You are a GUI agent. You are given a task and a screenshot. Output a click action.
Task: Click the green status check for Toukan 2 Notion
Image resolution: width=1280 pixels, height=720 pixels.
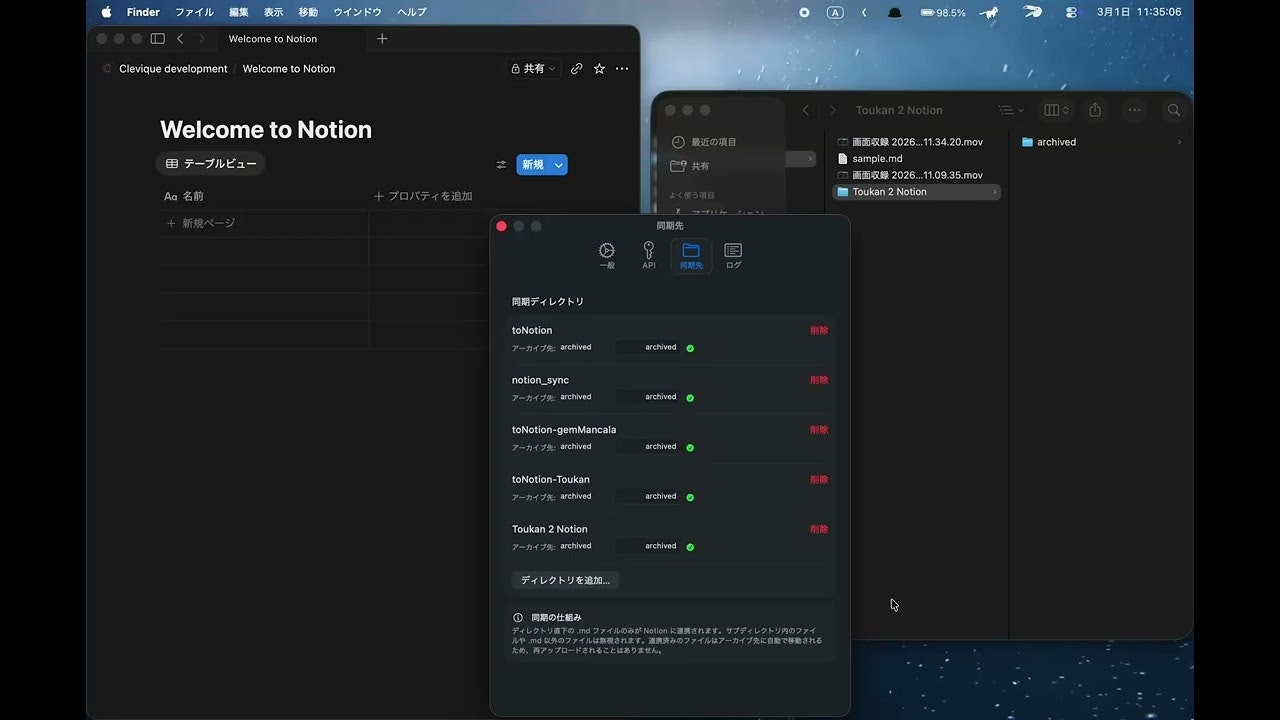(x=690, y=547)
